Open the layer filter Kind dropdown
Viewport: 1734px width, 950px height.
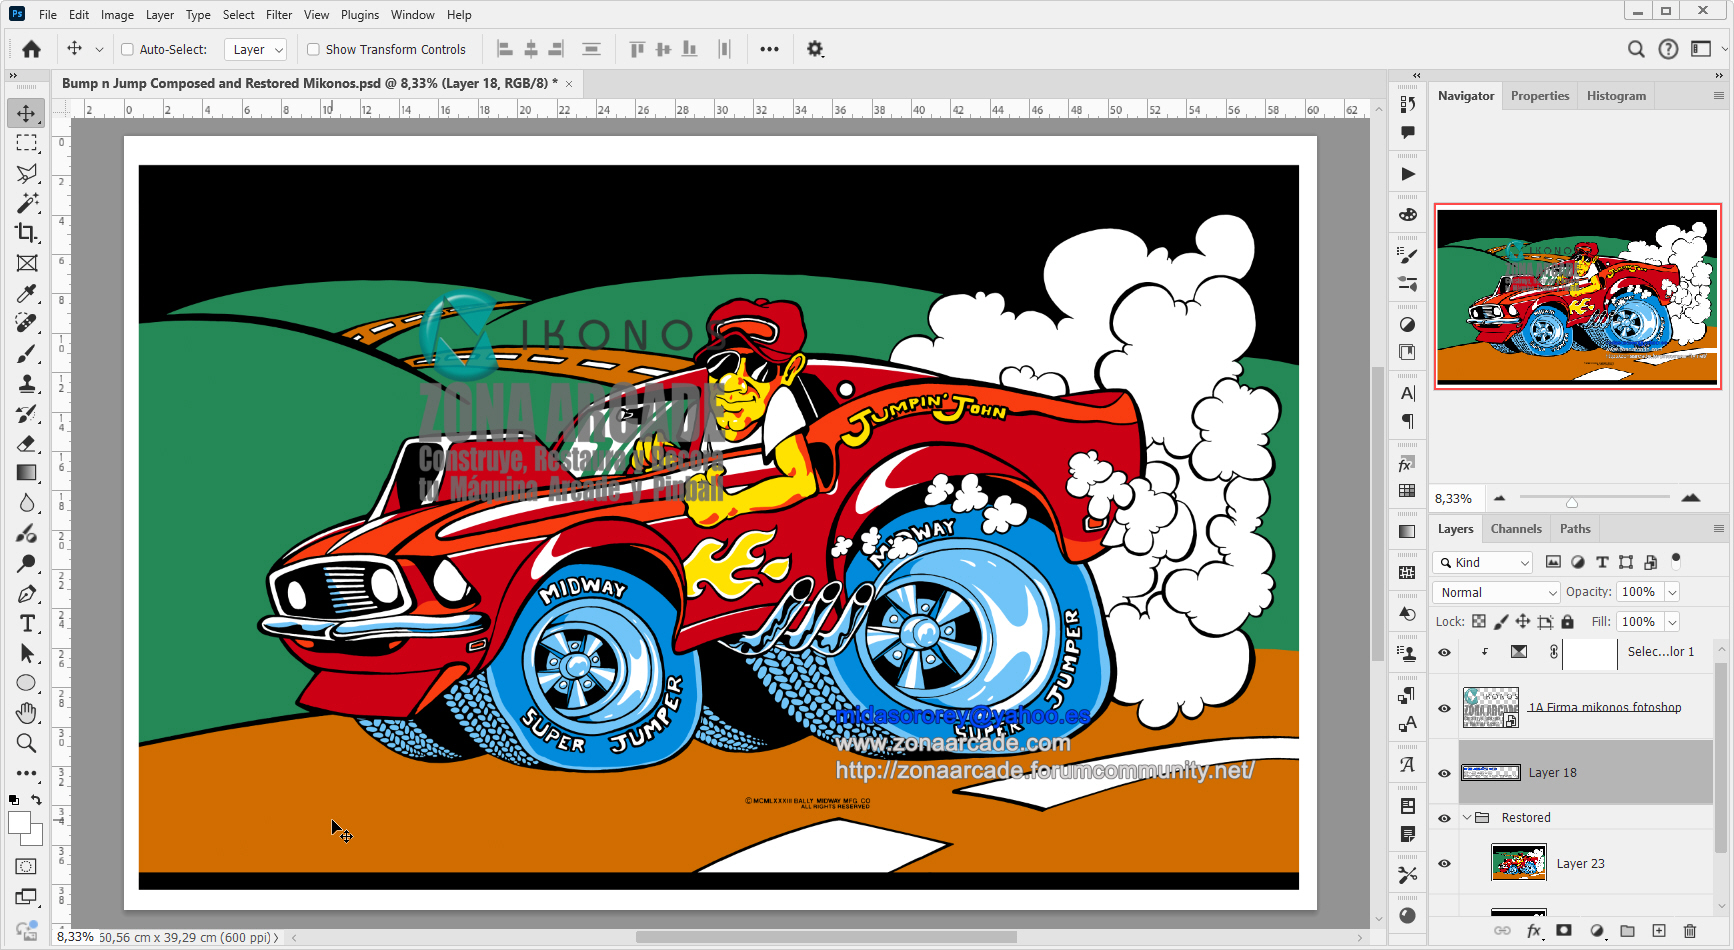coord(1483,562)
